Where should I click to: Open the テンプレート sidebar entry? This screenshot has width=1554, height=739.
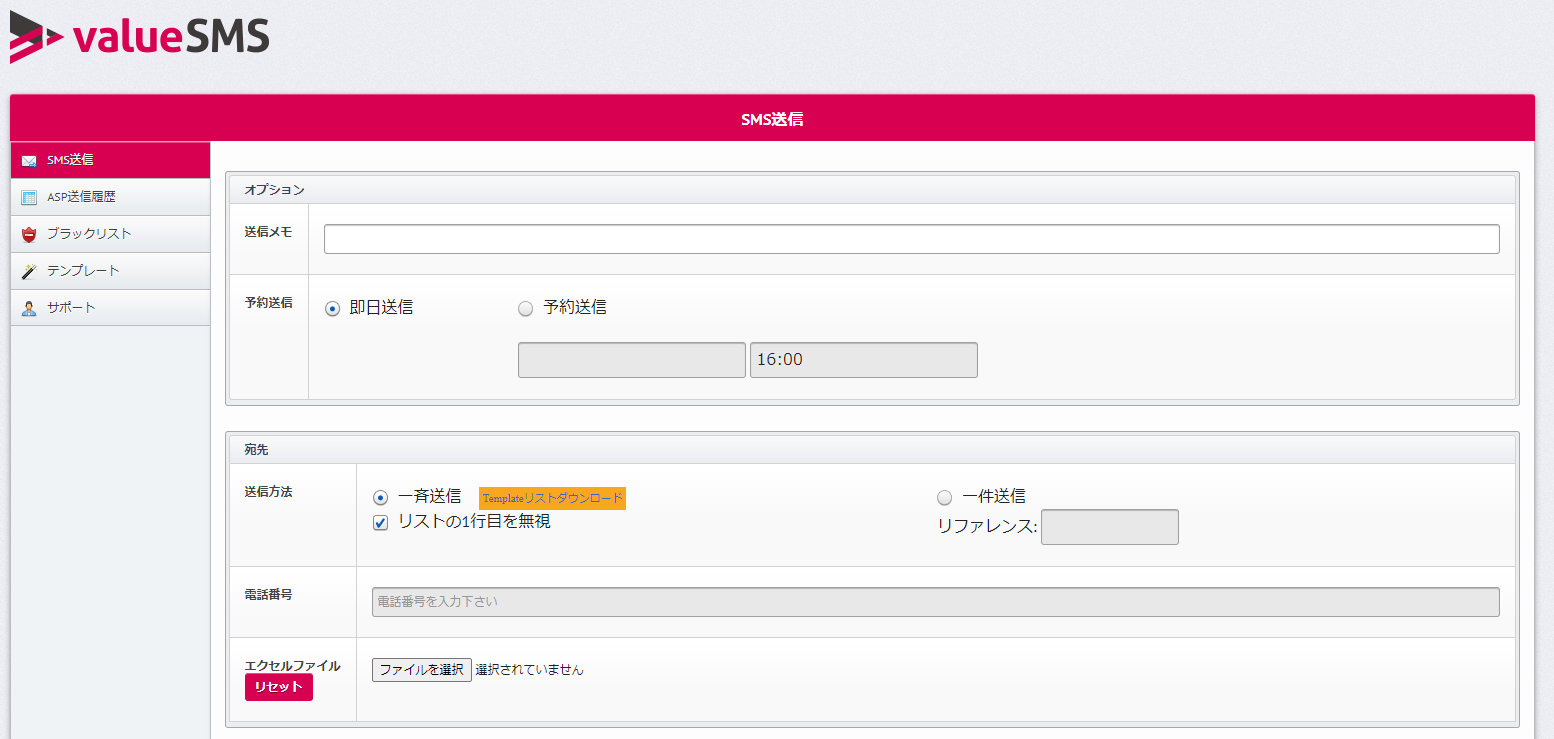110,271
